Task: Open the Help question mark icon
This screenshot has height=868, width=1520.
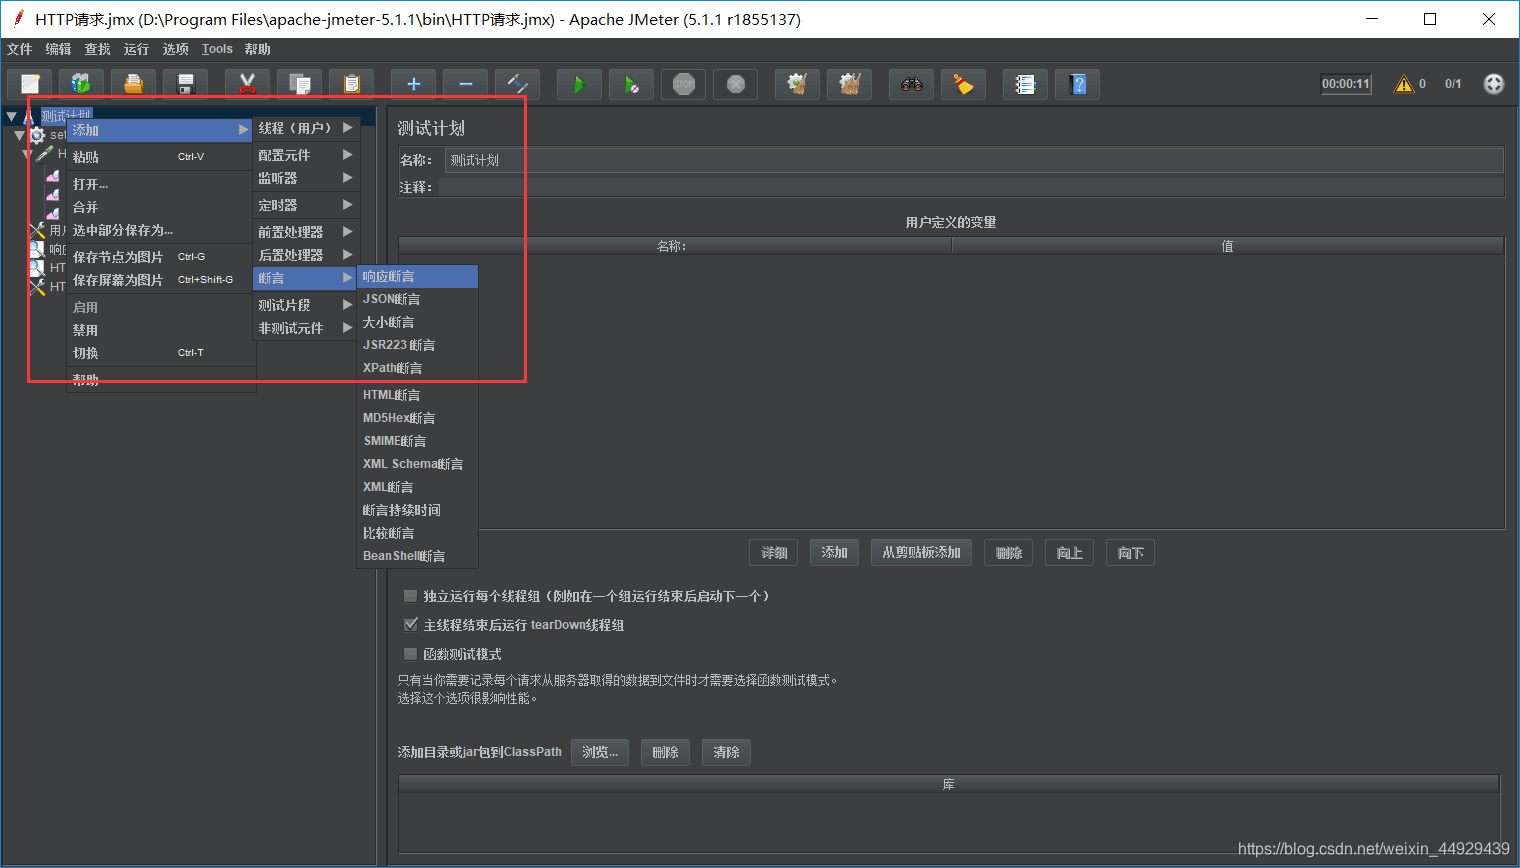Action: click(x=1078, y=85)
